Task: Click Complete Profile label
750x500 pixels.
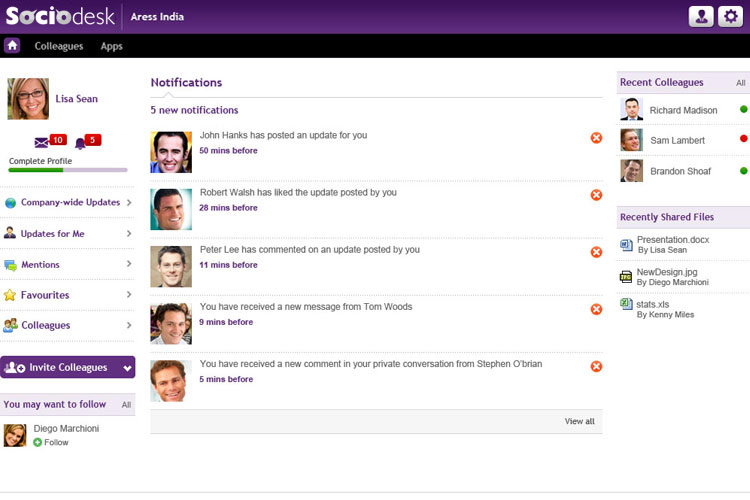Action: coord(40,161)
